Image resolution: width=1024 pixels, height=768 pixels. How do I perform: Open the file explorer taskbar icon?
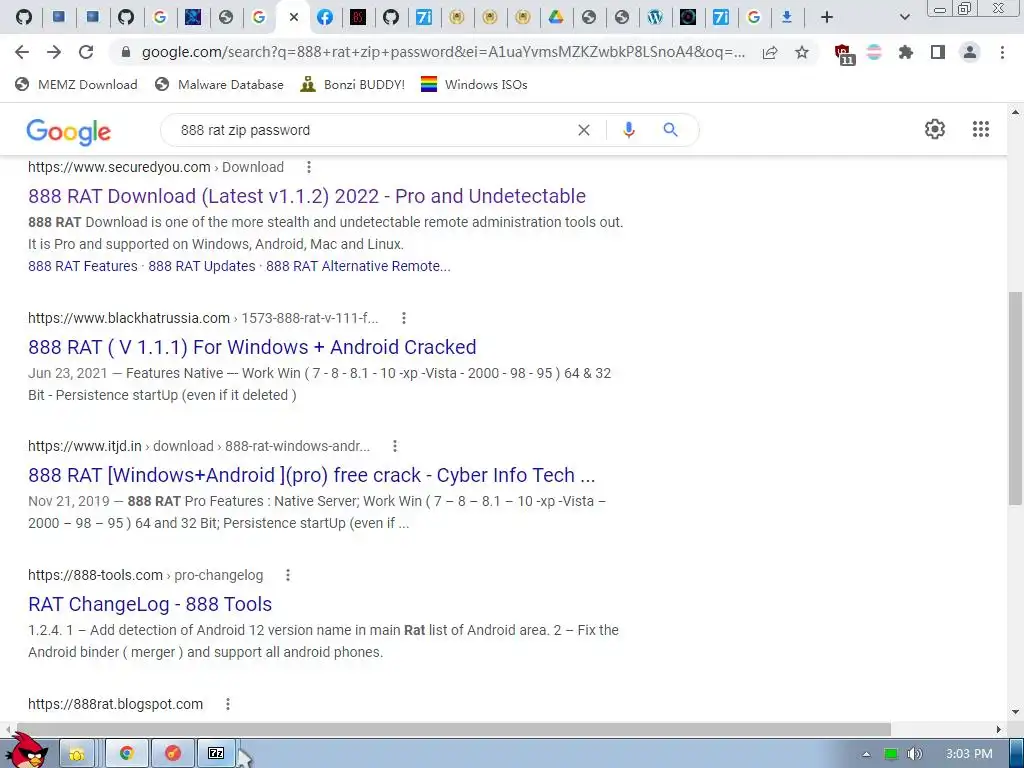(77, 754)
